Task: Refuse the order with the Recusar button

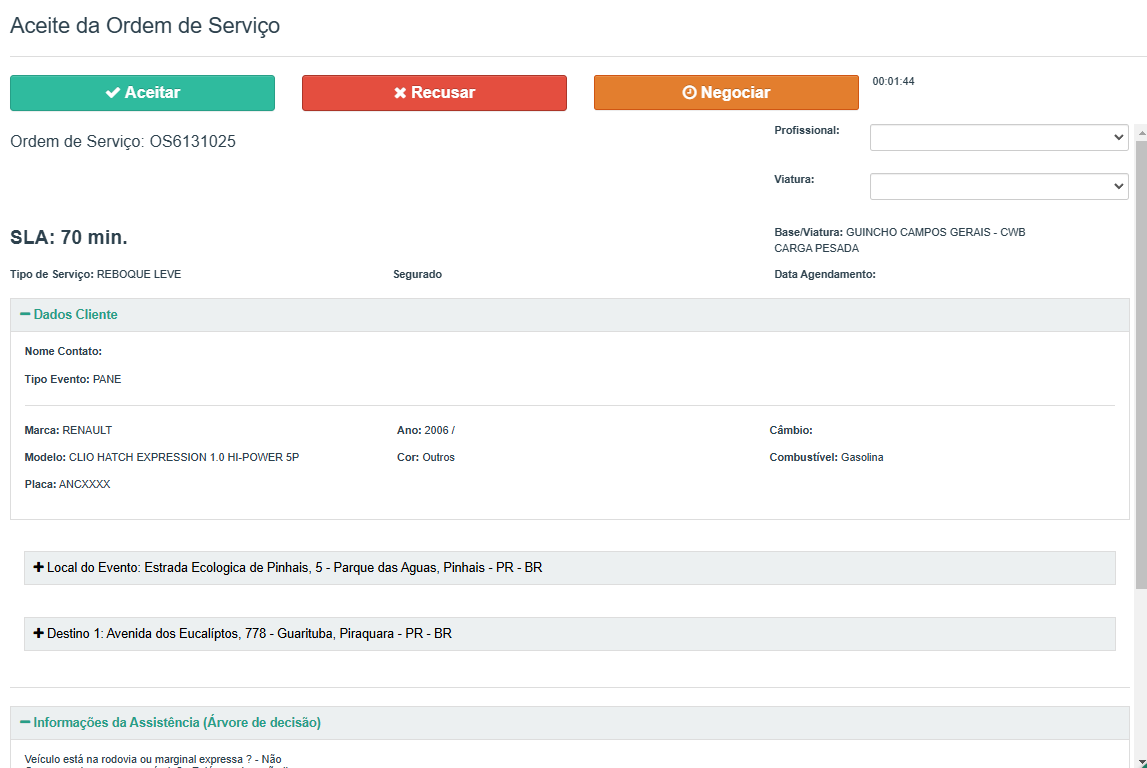Action: click(x=434, y=93)
